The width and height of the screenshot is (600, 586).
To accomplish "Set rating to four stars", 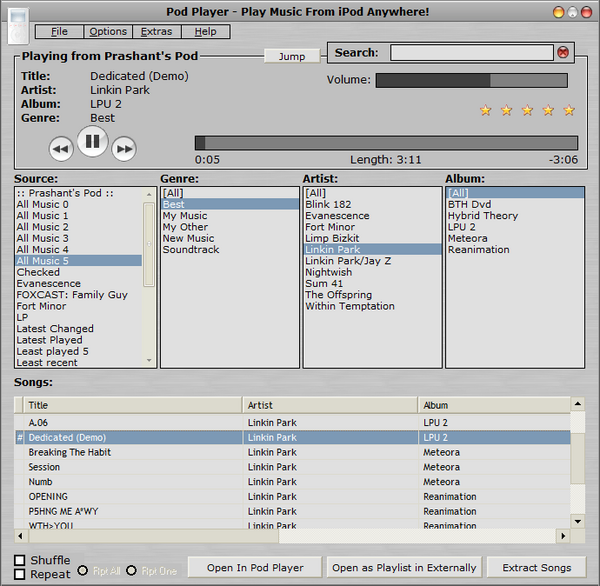I will pyautogui.click(x=548, y=110).
